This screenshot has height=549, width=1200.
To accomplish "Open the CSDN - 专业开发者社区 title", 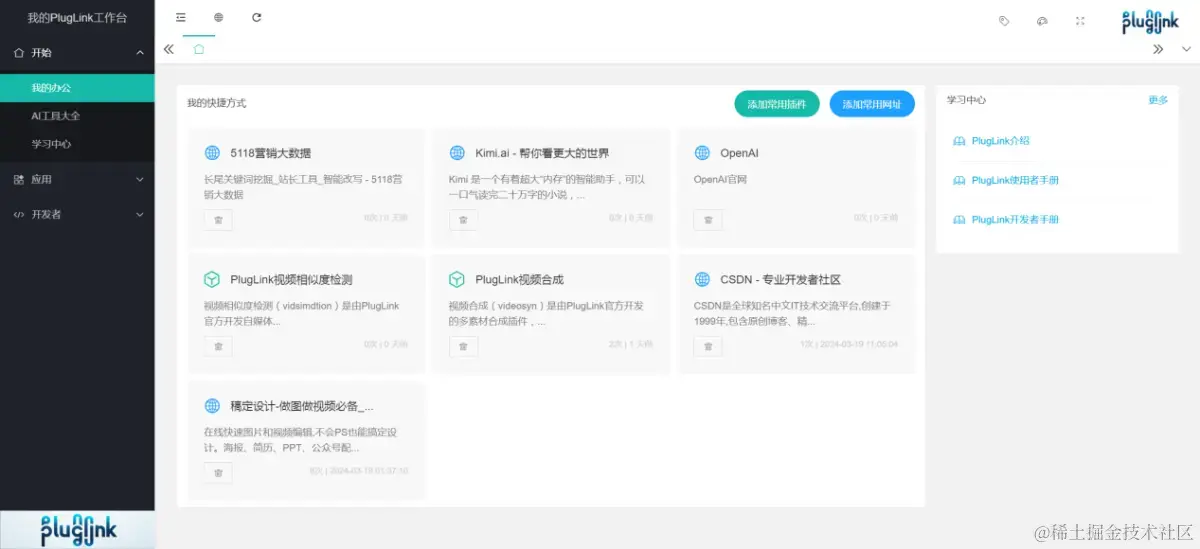I will (781, 280).
